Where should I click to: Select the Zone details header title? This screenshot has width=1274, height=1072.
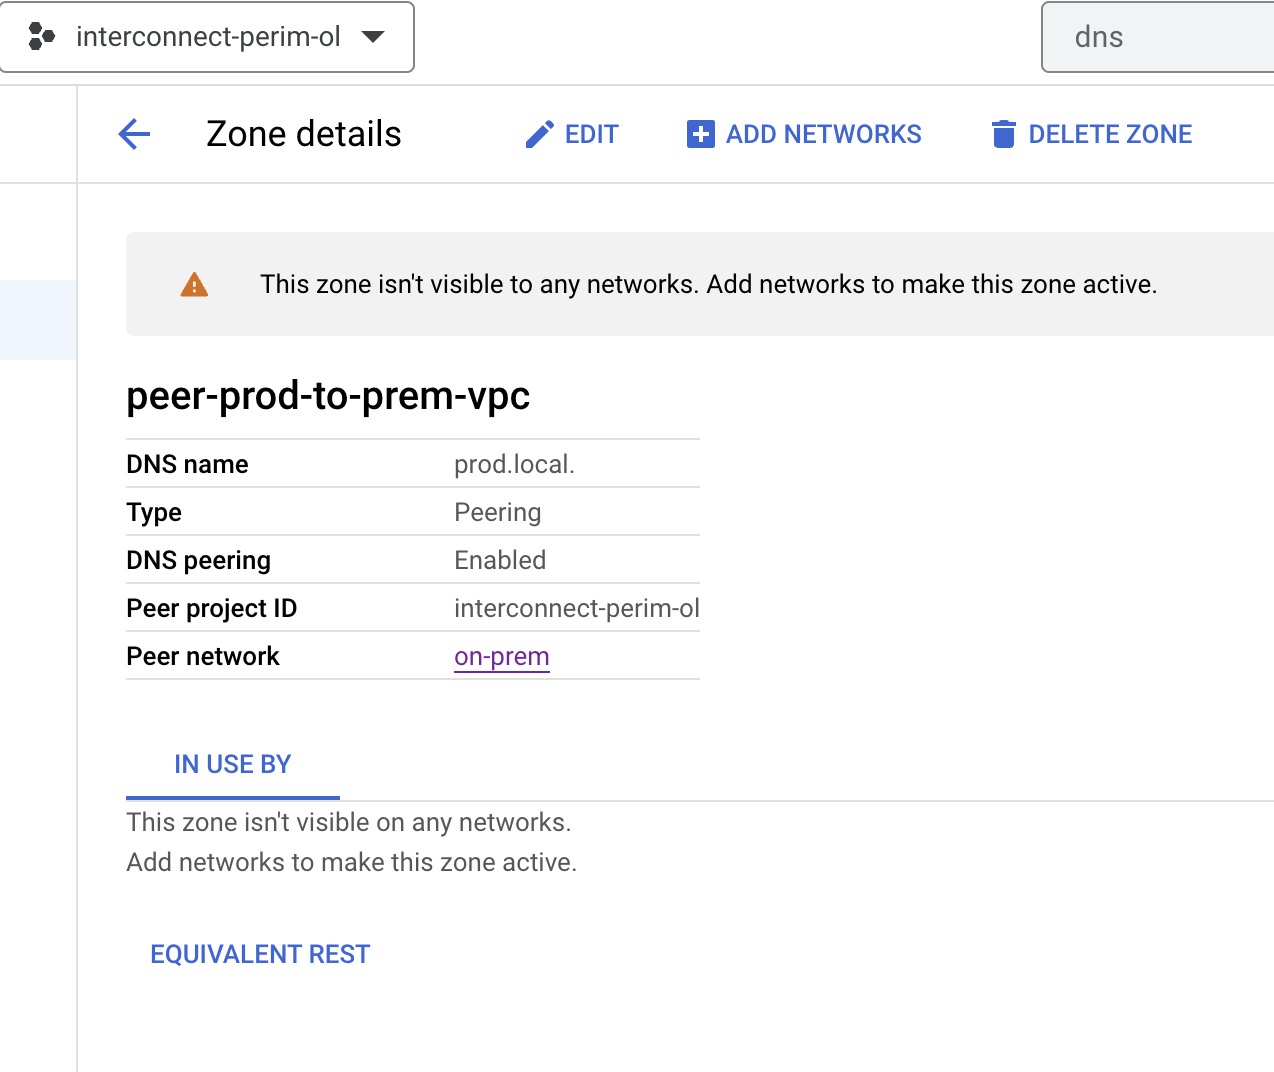302,133
